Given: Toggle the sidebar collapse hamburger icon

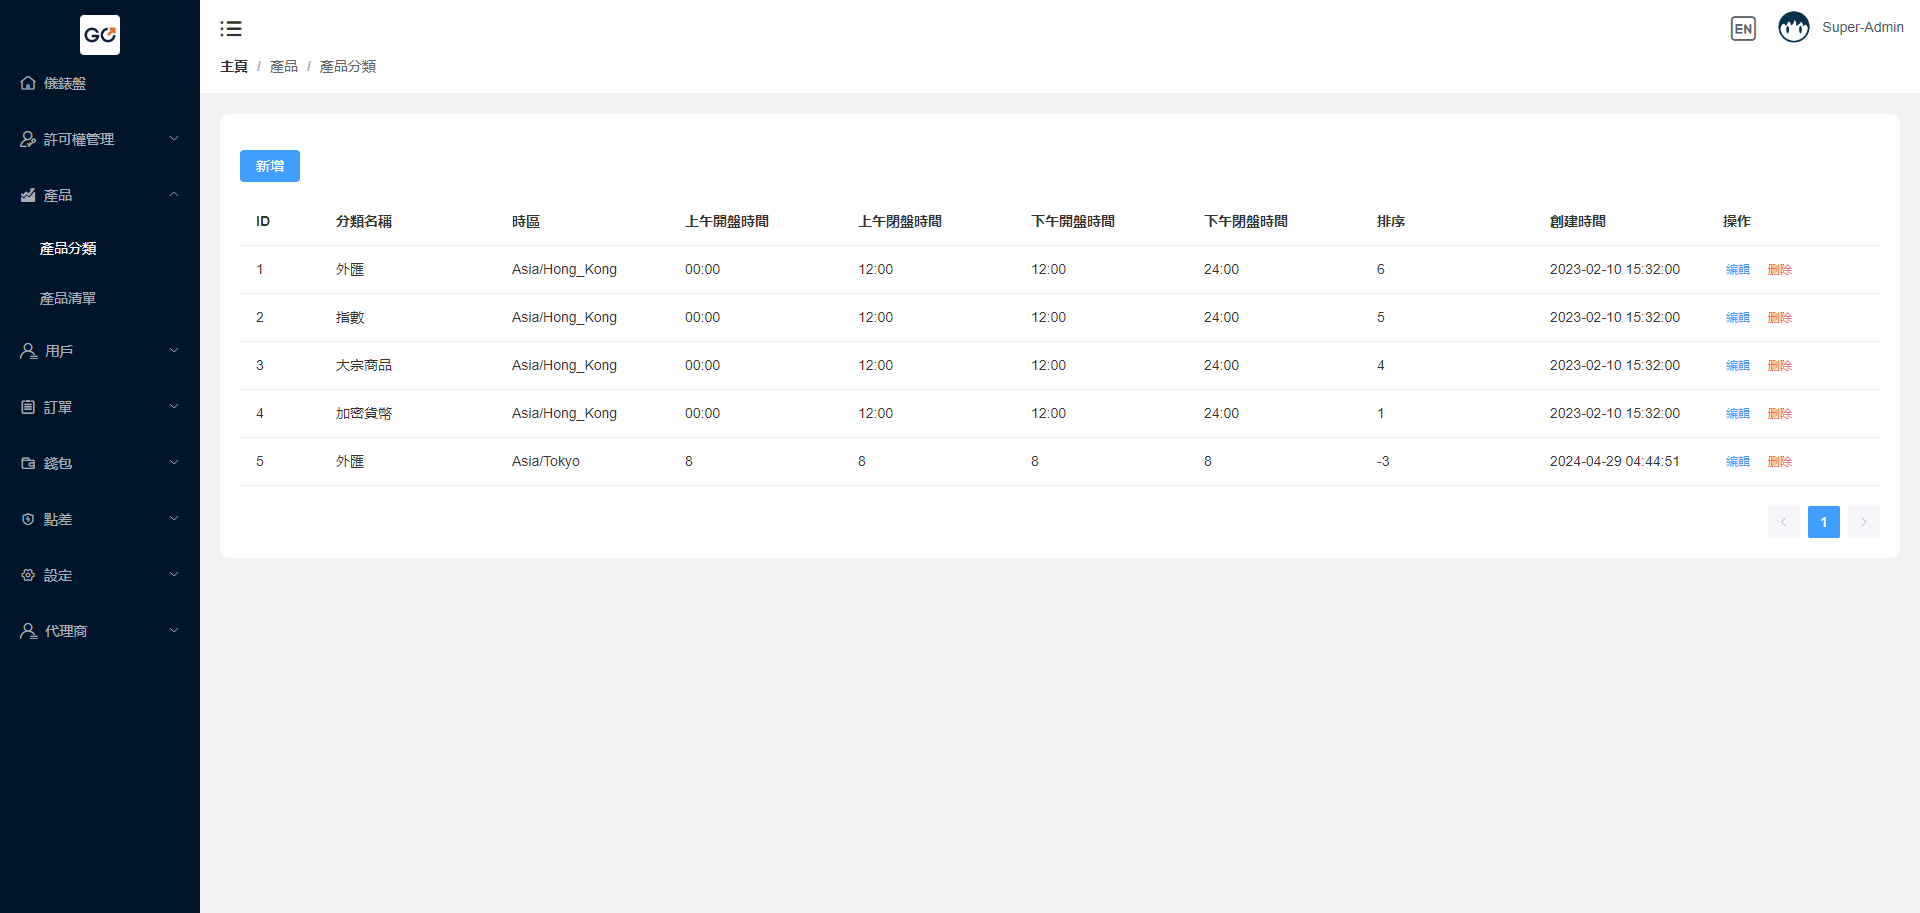Looking at the screenshot, I should [x=231, y=29].
